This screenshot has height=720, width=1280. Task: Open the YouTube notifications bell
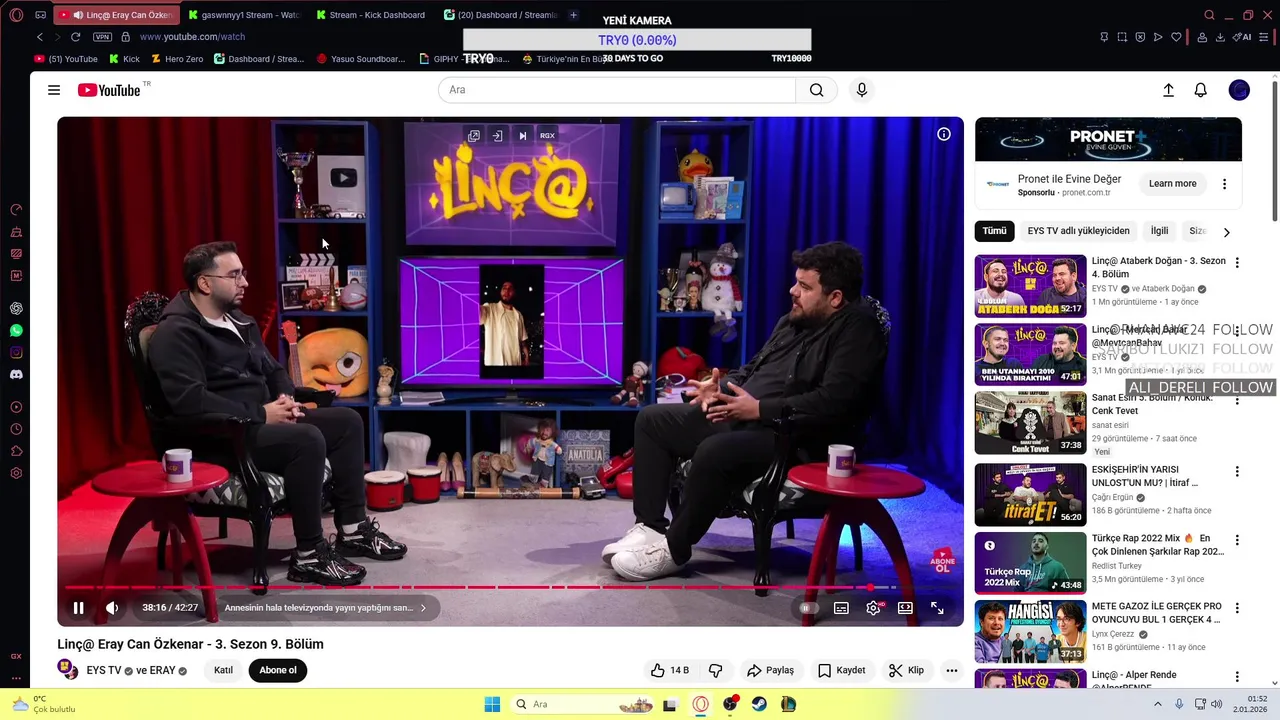(1201, 90)
